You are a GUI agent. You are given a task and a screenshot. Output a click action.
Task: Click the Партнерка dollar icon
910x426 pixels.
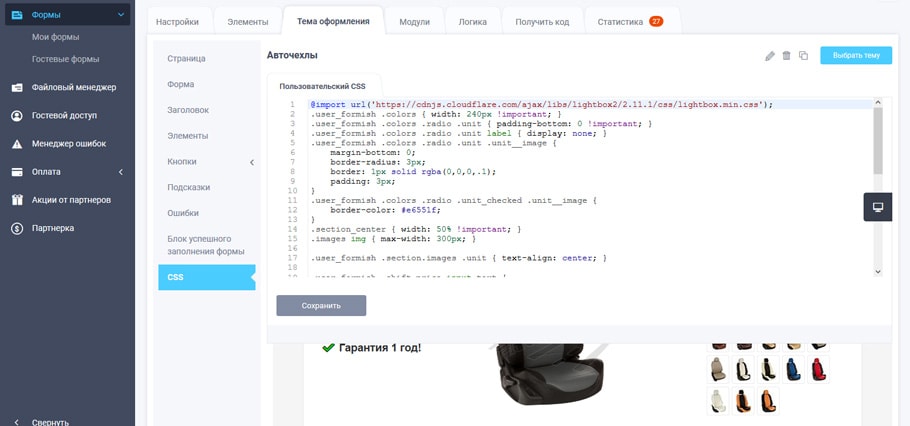[x=17, y=228]
